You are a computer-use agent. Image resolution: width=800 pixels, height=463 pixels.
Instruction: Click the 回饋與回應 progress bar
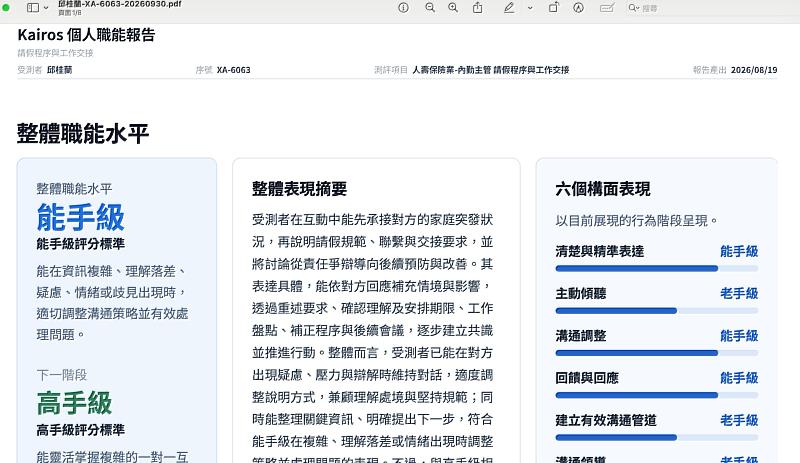click(657, 395)
